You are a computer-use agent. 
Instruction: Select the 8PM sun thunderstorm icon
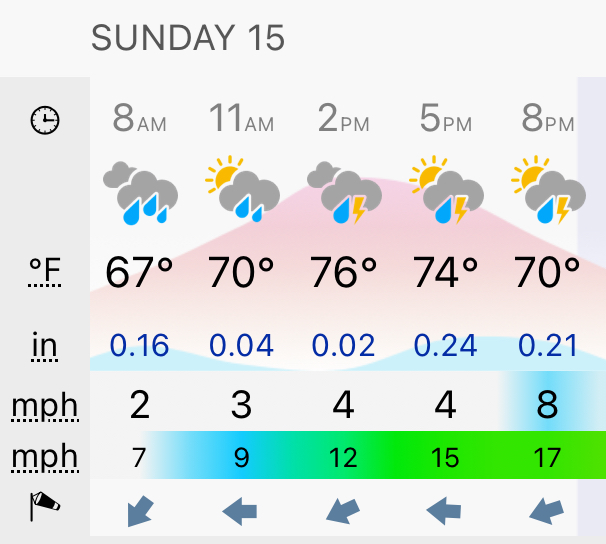click(548, 189)
